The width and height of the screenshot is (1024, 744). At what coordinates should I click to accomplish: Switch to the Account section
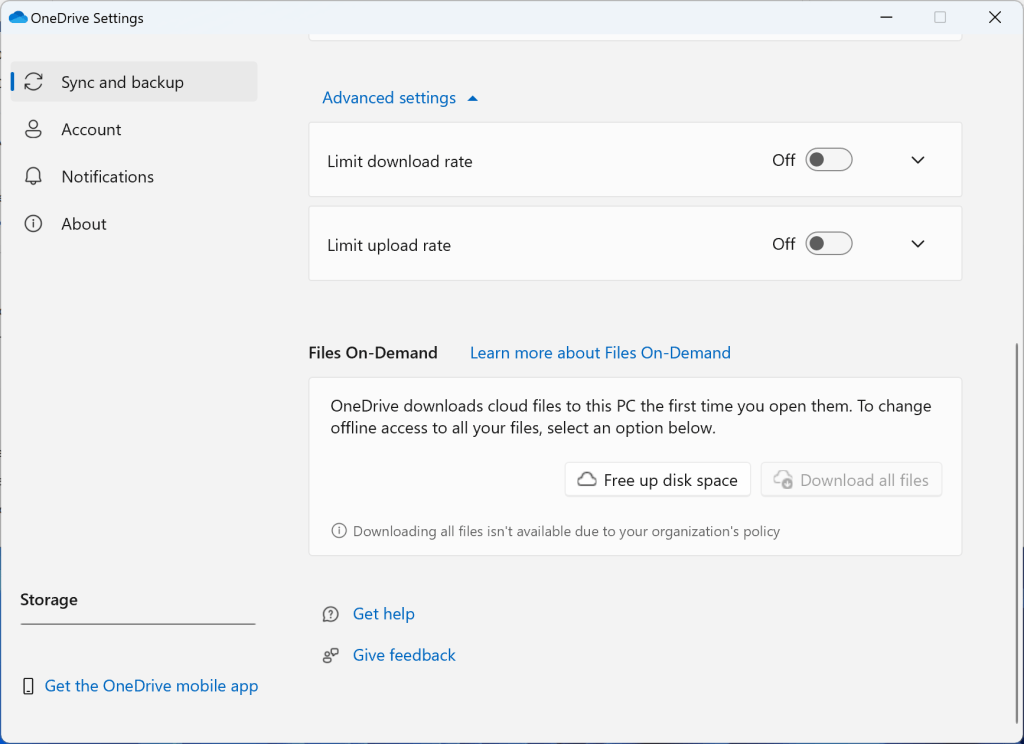pyautogui.click(x=92, y=129)
